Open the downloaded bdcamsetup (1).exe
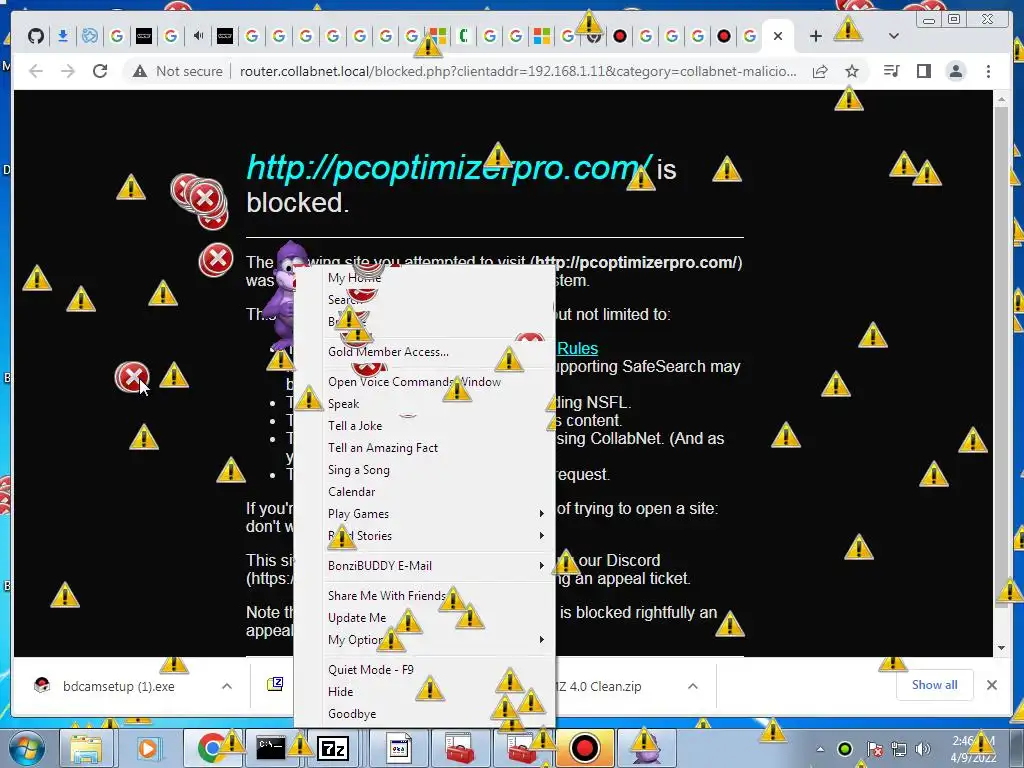1024x768 pixels. pyautogui.click(x=118, y=686)
